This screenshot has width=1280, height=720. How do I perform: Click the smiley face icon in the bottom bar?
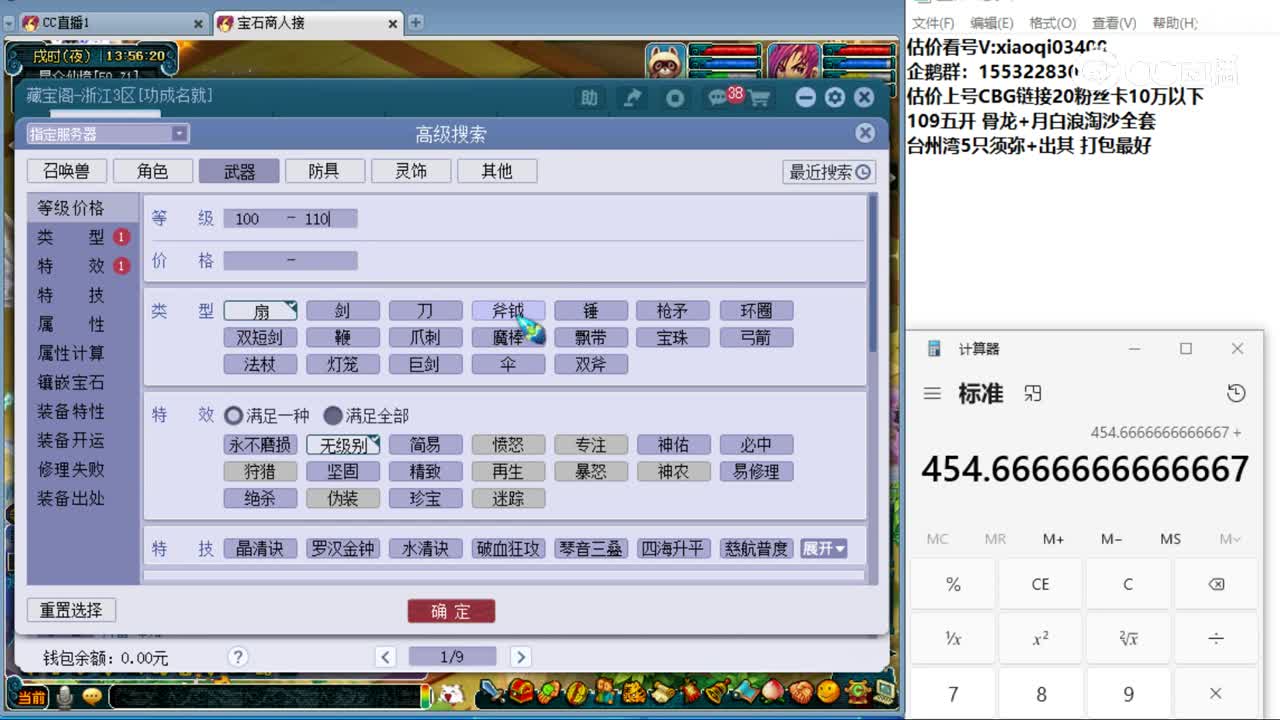pos(826,694)
